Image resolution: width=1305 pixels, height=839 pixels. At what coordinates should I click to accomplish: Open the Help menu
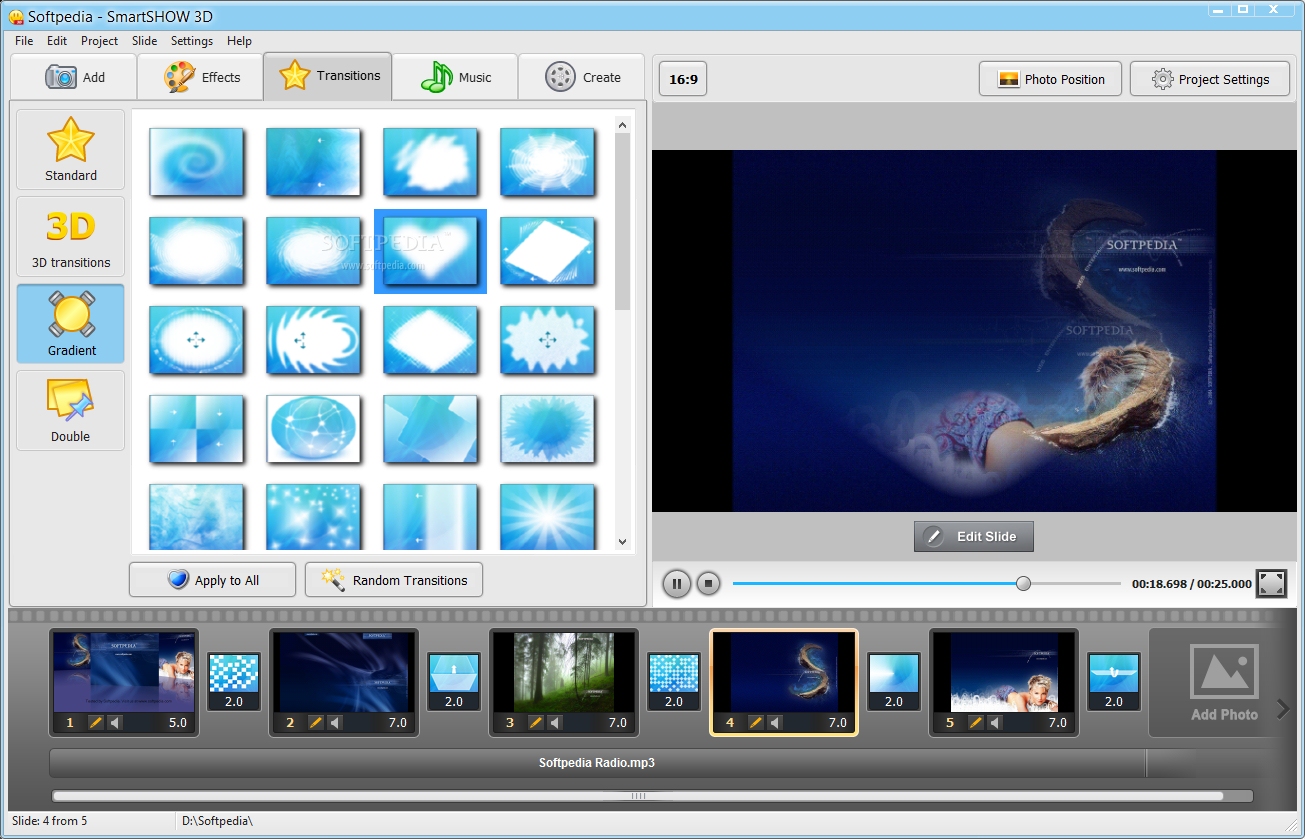[x=239, y=41]
